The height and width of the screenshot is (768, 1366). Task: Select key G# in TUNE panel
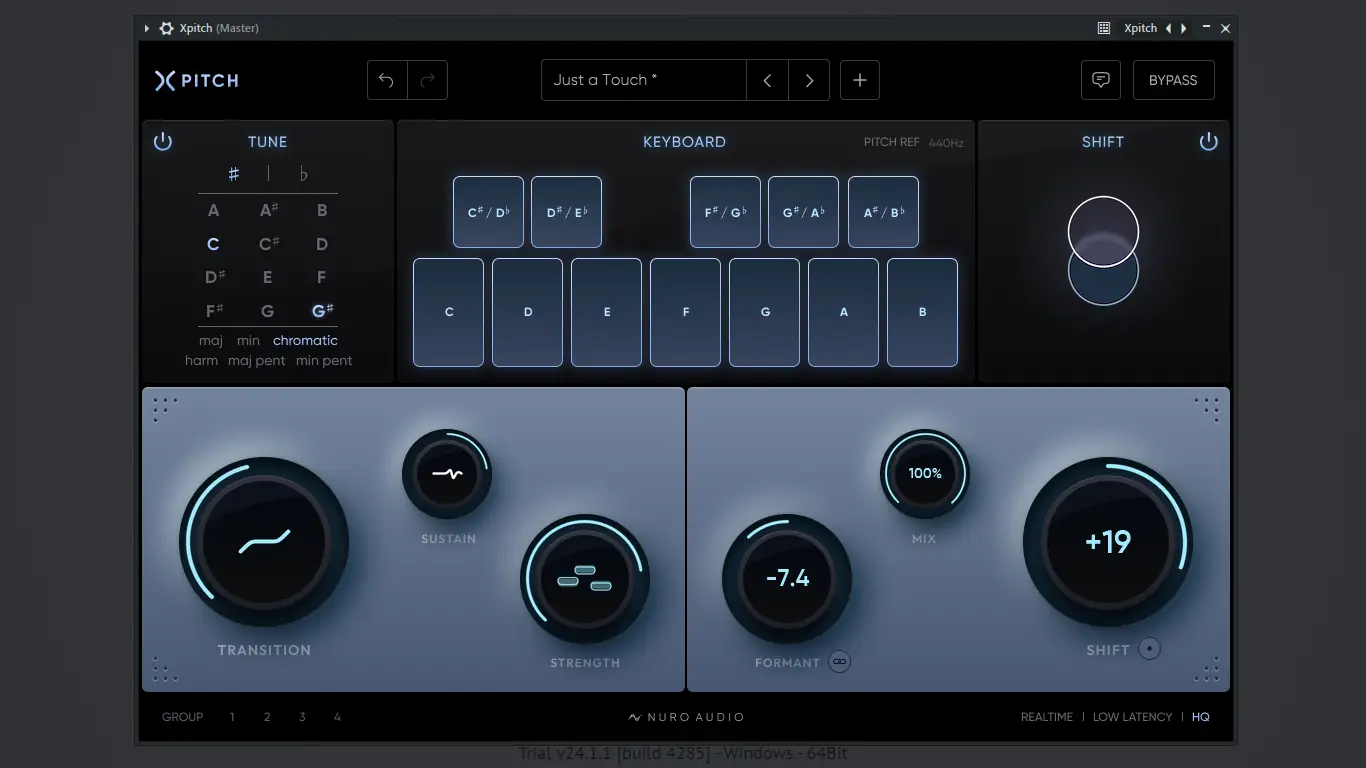322,311
